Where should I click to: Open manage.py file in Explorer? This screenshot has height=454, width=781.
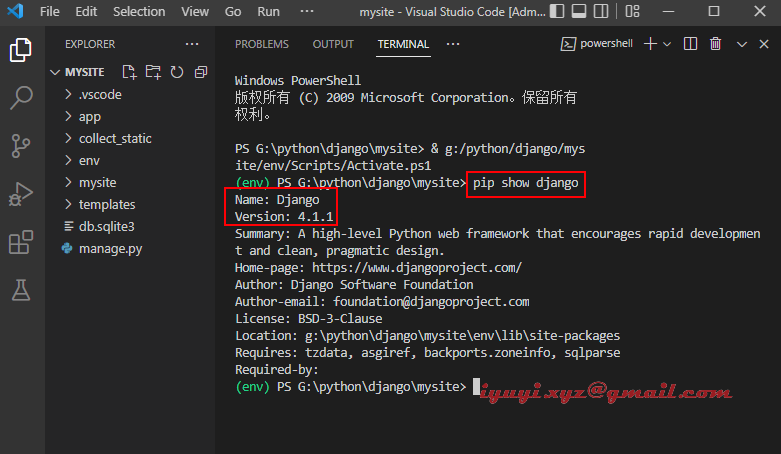tap(110, 248)
